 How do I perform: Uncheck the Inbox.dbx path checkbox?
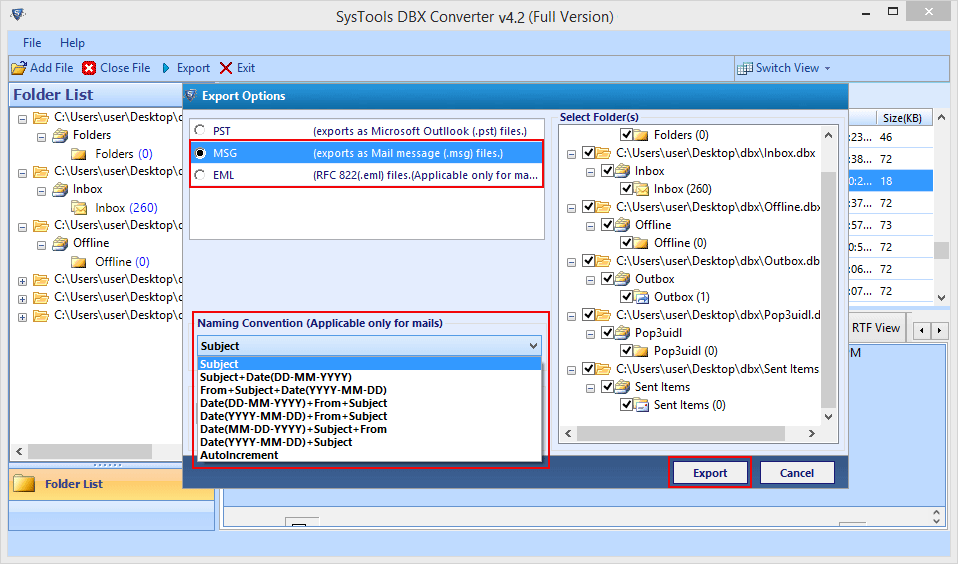588,153
